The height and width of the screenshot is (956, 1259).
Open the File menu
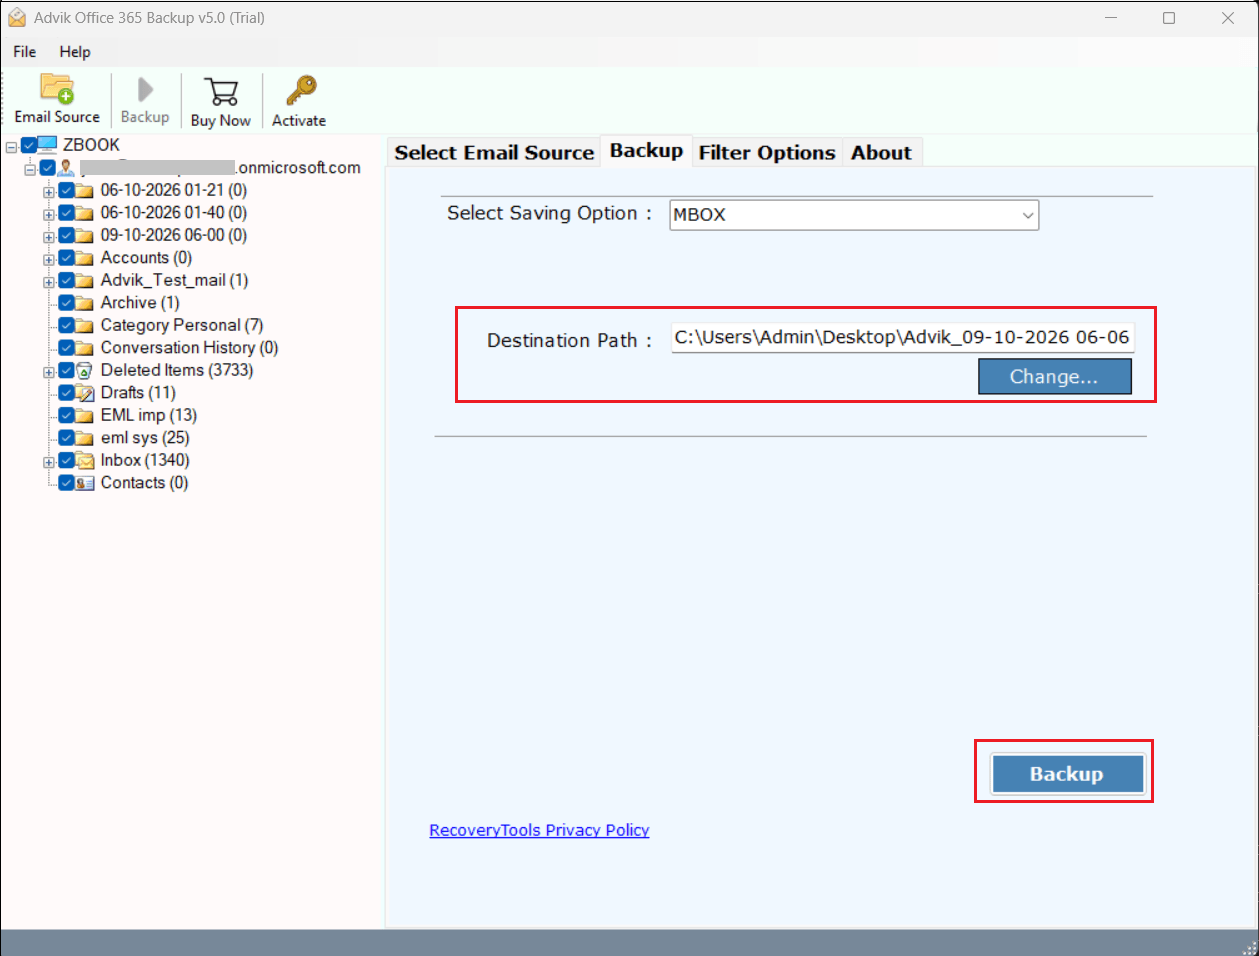pyautogui.click(x=25, y=52)
